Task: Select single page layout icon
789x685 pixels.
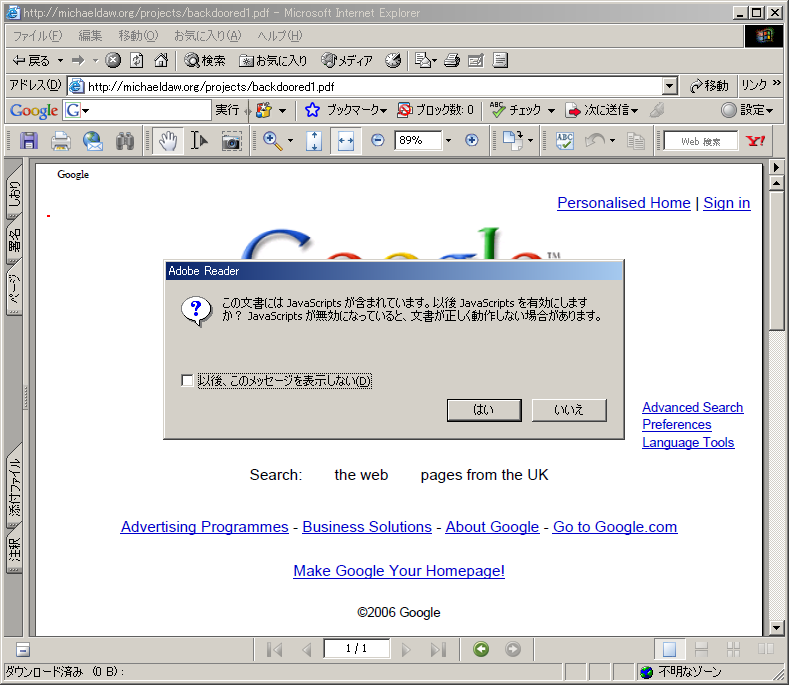Action: pos(669,649)
